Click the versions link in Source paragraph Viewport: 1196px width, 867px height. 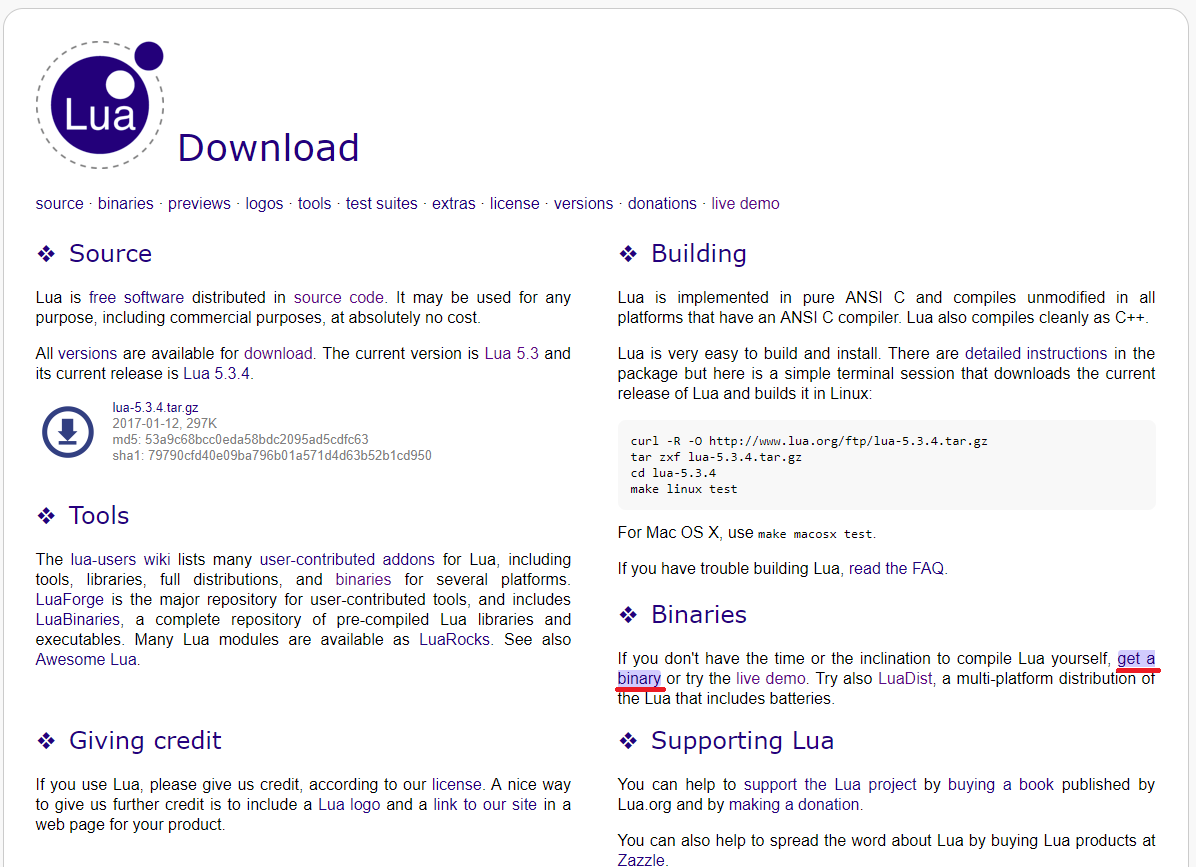point(88,354)
